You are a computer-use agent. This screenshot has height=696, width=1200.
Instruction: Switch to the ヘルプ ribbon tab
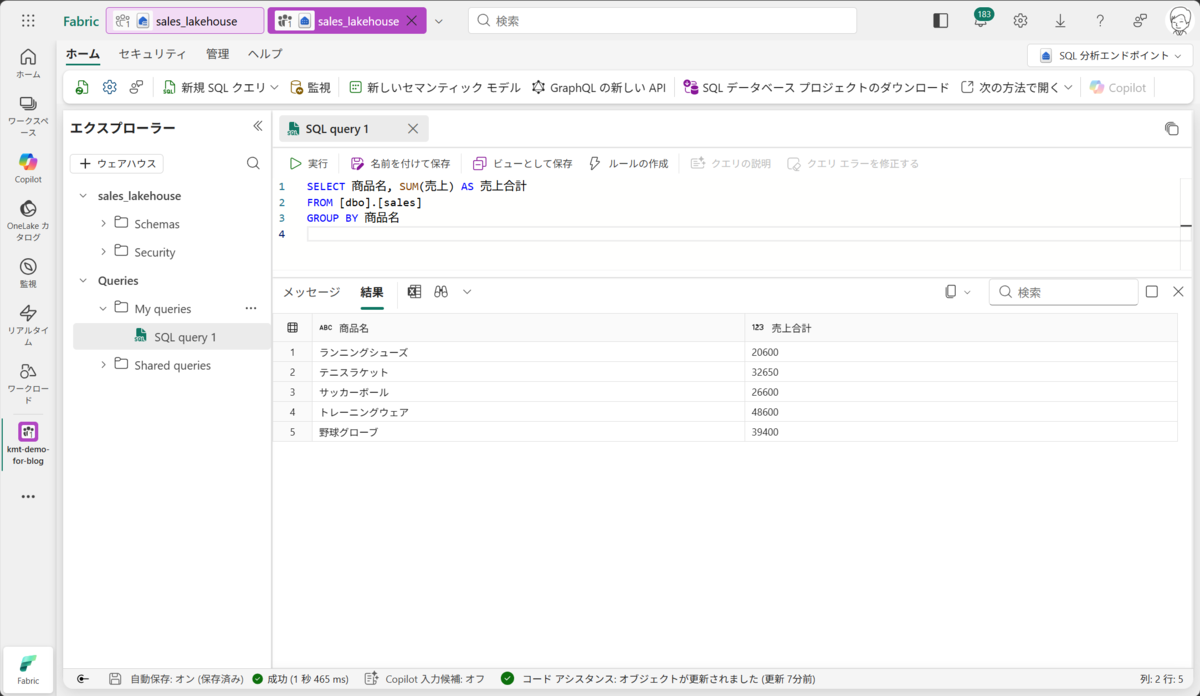click(265, 54)
